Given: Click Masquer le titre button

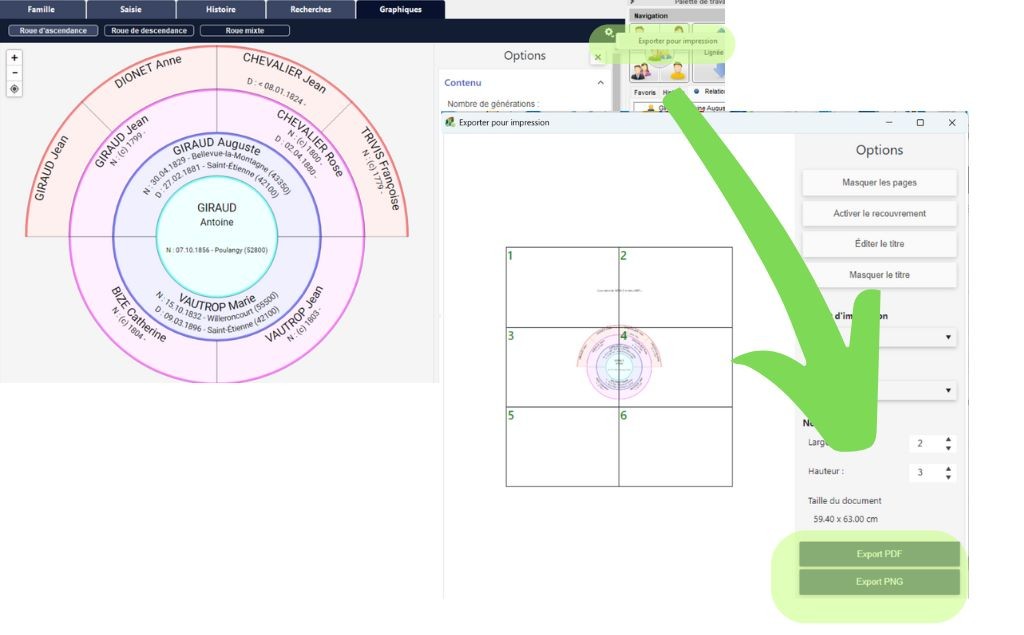Looking at the screenshot, I should point(879,275).
